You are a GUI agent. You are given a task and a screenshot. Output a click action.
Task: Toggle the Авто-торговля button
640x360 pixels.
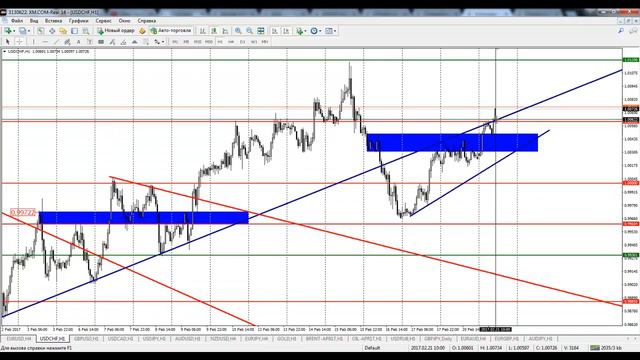[171, 31]
